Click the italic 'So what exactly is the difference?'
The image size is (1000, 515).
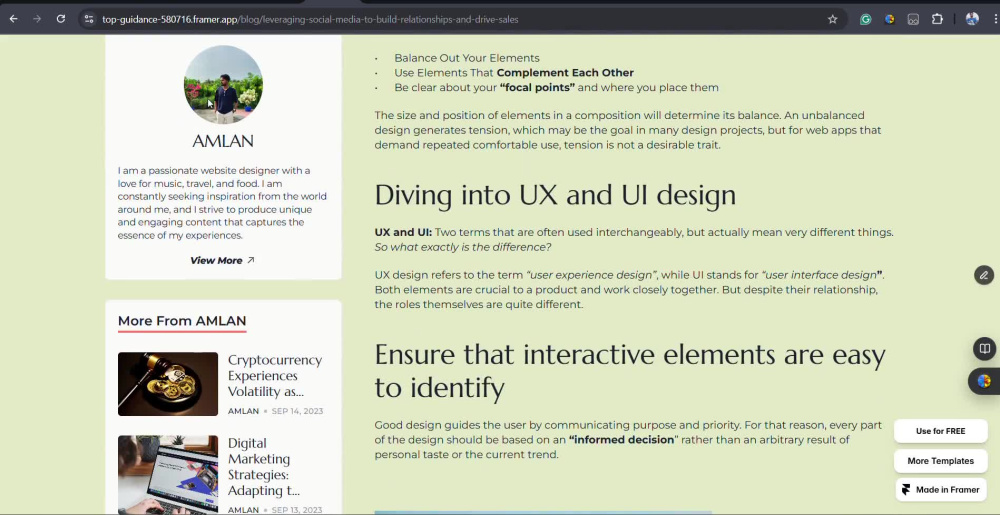[463, 247]
